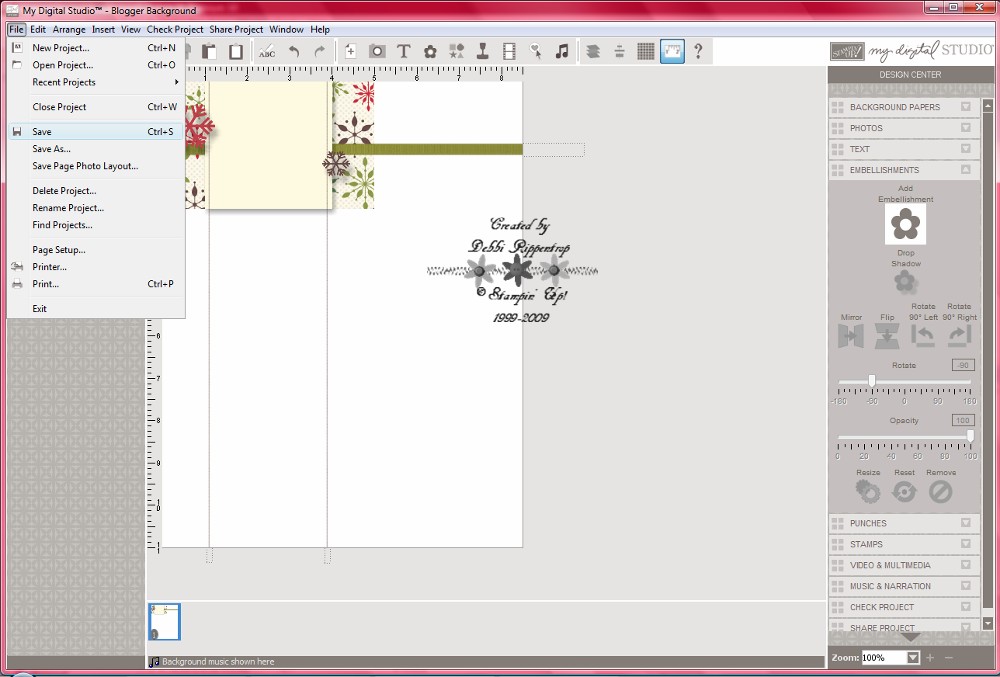The height and width of the screenshot is (677, 1000).
Task: Select the text tool T icon
Action: 403,52
